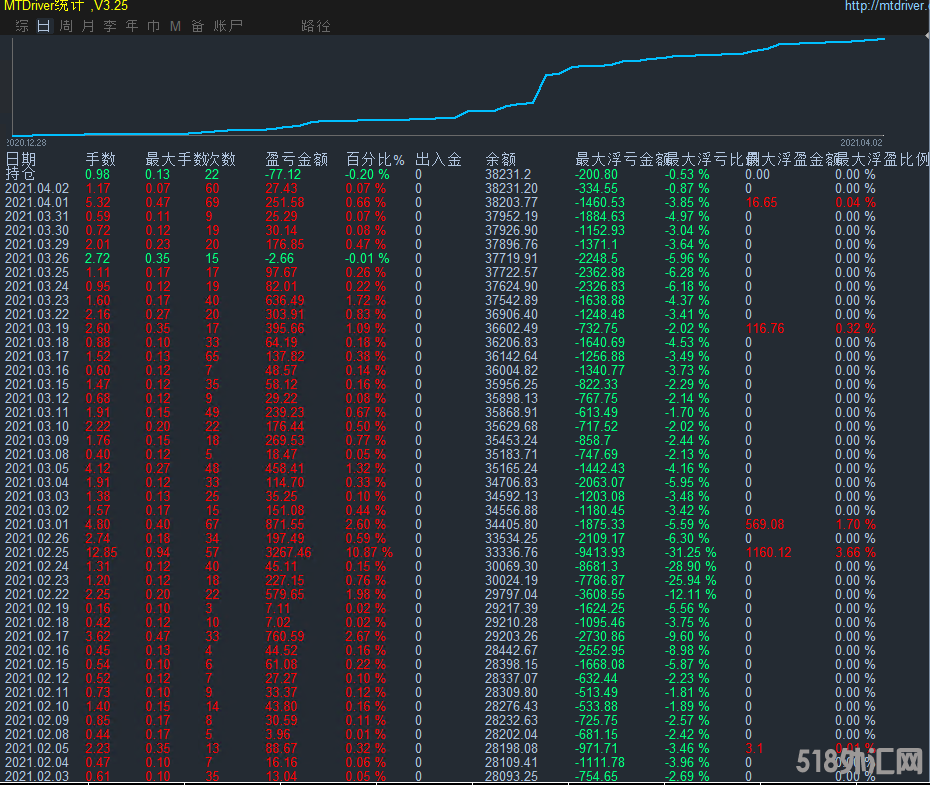
Task: Select the 年 yearly tab
Action: (132, 25)
